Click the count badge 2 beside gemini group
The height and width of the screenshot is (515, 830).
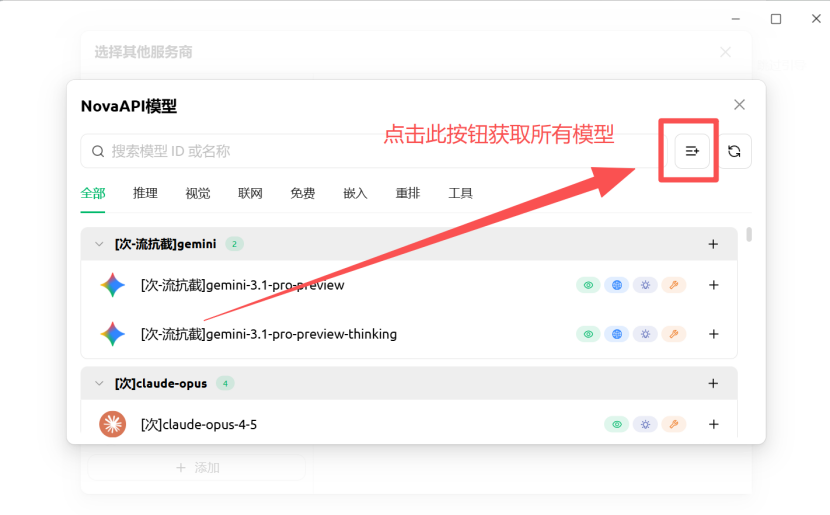pyautogui.click(x=234, y=244)
